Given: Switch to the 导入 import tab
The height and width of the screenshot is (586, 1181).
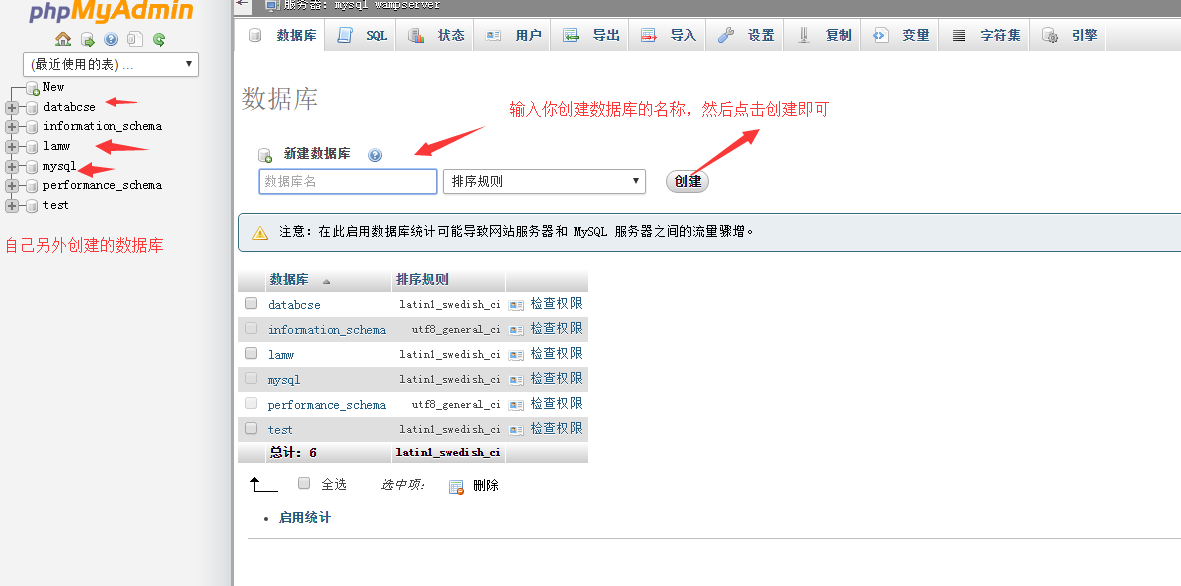Looking at the screenshot, I should click(667, 35).
